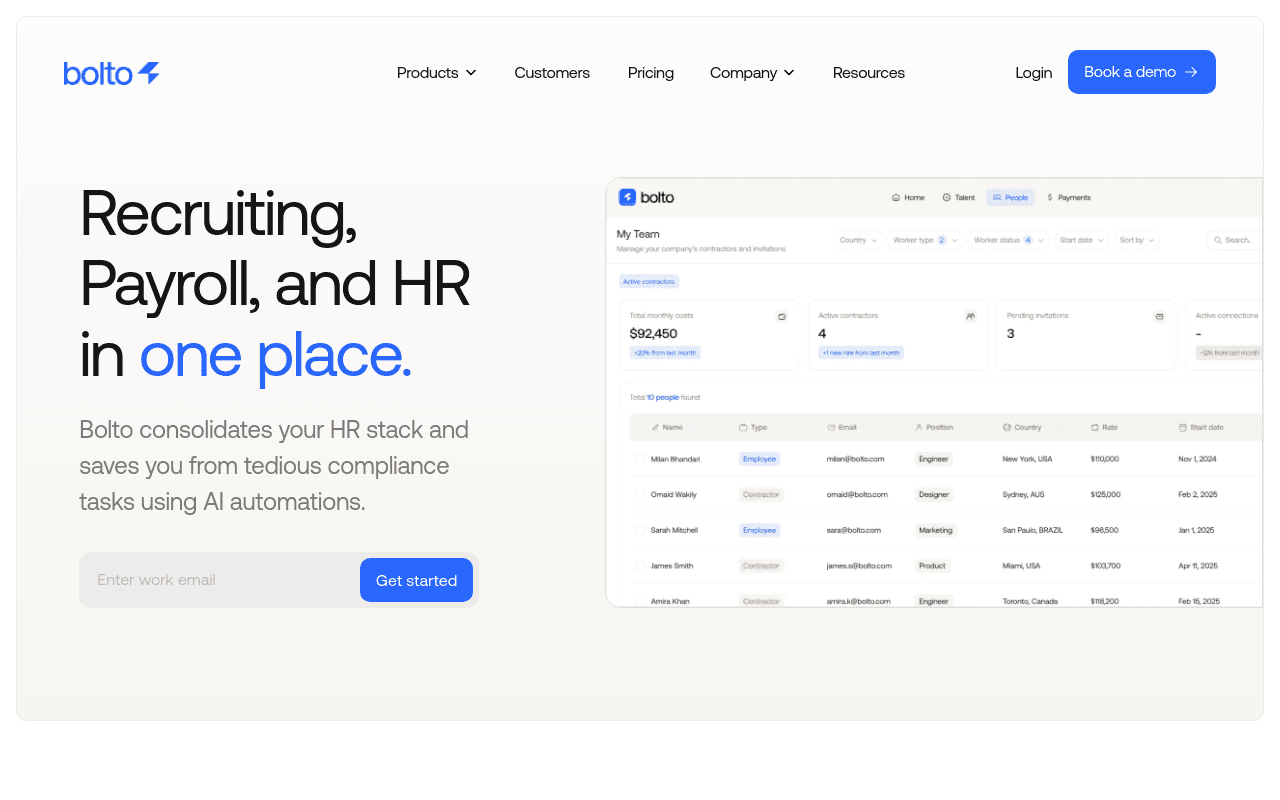Open the Home icon tab in dashboard

coord(897,198)
